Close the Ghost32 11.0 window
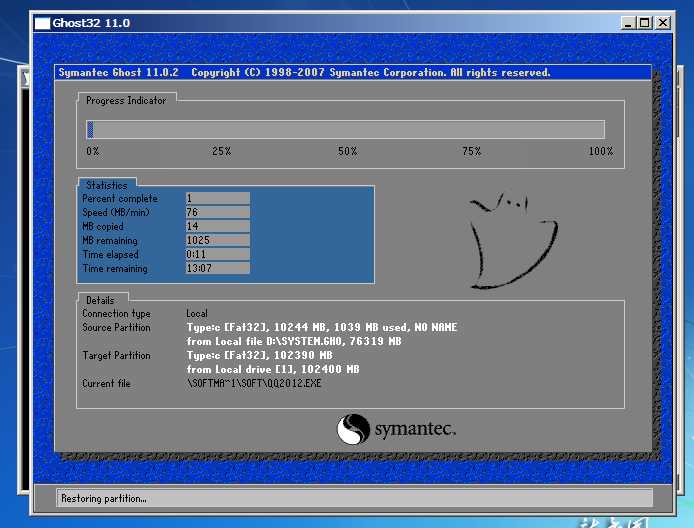This screenshot has height=528, width=694. (663, 23)
